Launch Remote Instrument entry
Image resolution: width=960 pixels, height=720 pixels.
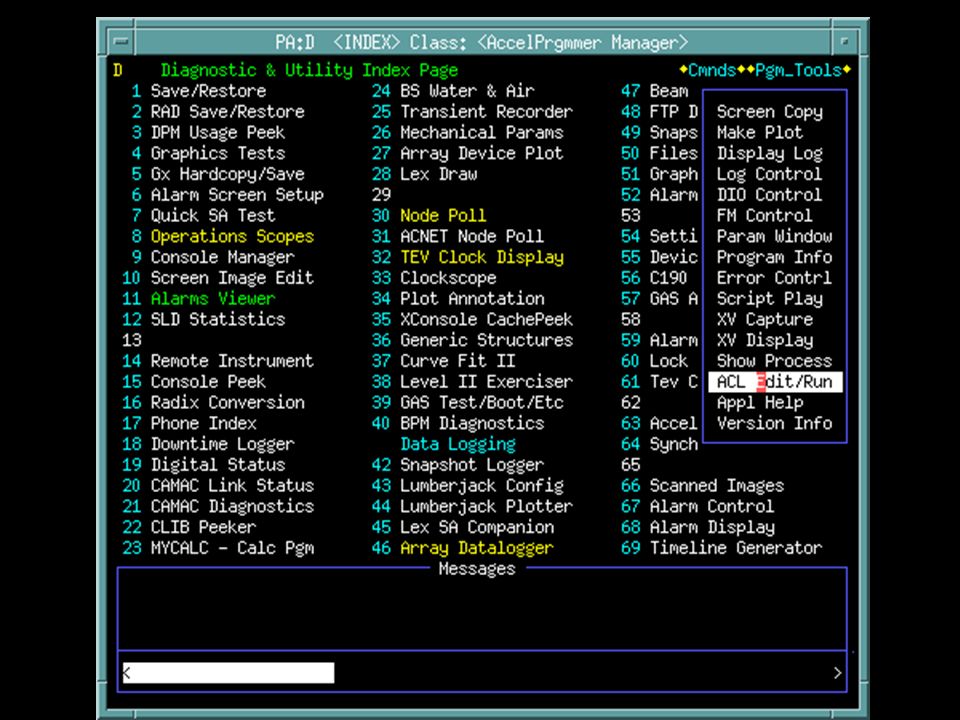coord(232,361)
